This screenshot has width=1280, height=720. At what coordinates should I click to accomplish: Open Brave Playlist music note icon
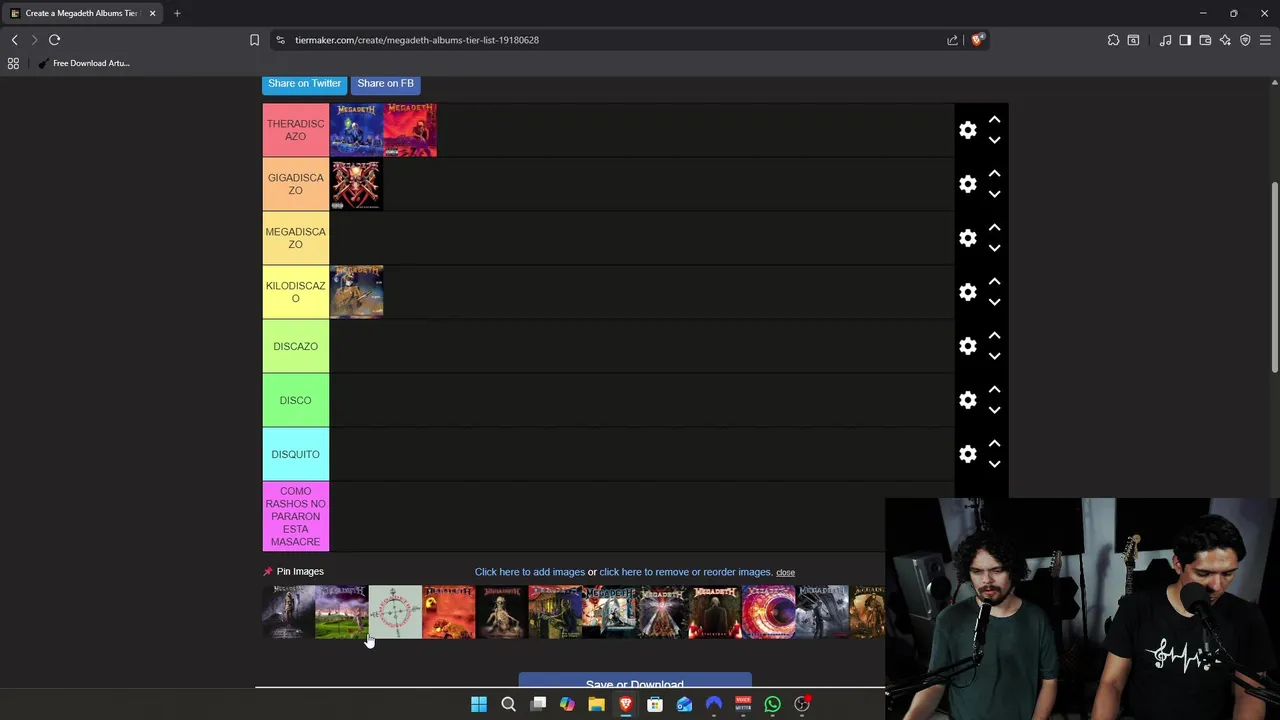point(1165,40)
